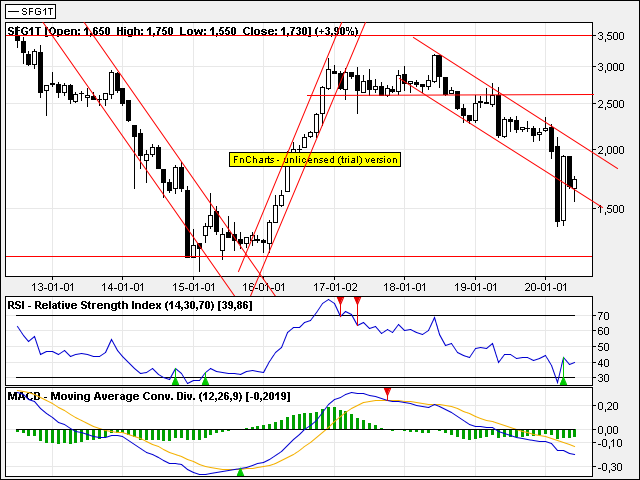The height and width of the screenshot is (480, 640).
Task: Click the 13-01-01 date label
Action: coord(53,287)
